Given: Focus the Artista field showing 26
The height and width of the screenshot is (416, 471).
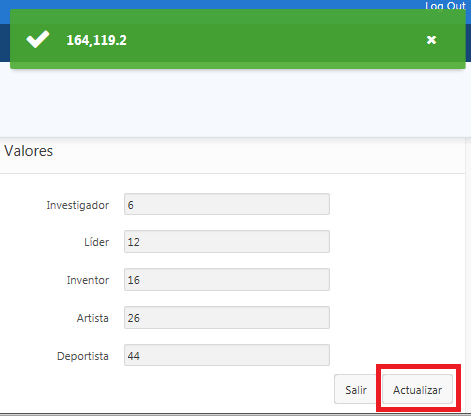Looking at the screenshot, I should (x=227, y=318).
